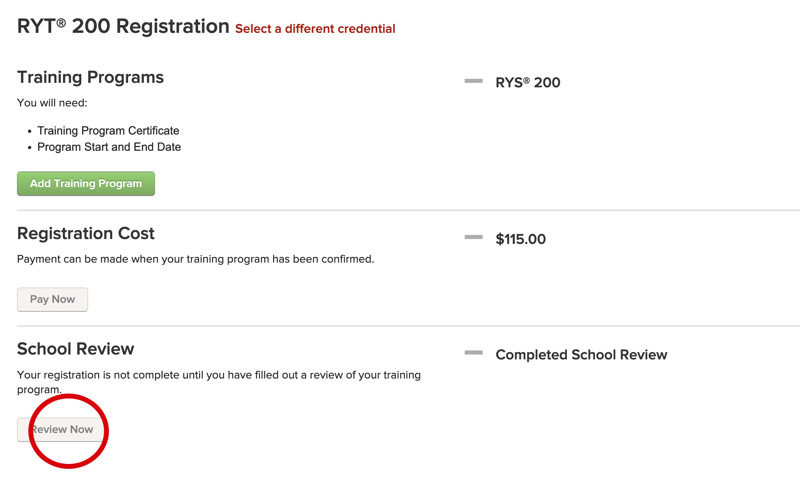Click the Add Training Program button
The image size is (800, 487).
86,184
